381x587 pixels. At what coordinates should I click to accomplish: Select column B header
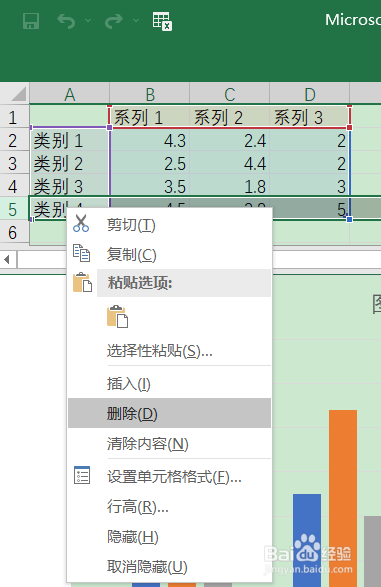pos(150,94)
